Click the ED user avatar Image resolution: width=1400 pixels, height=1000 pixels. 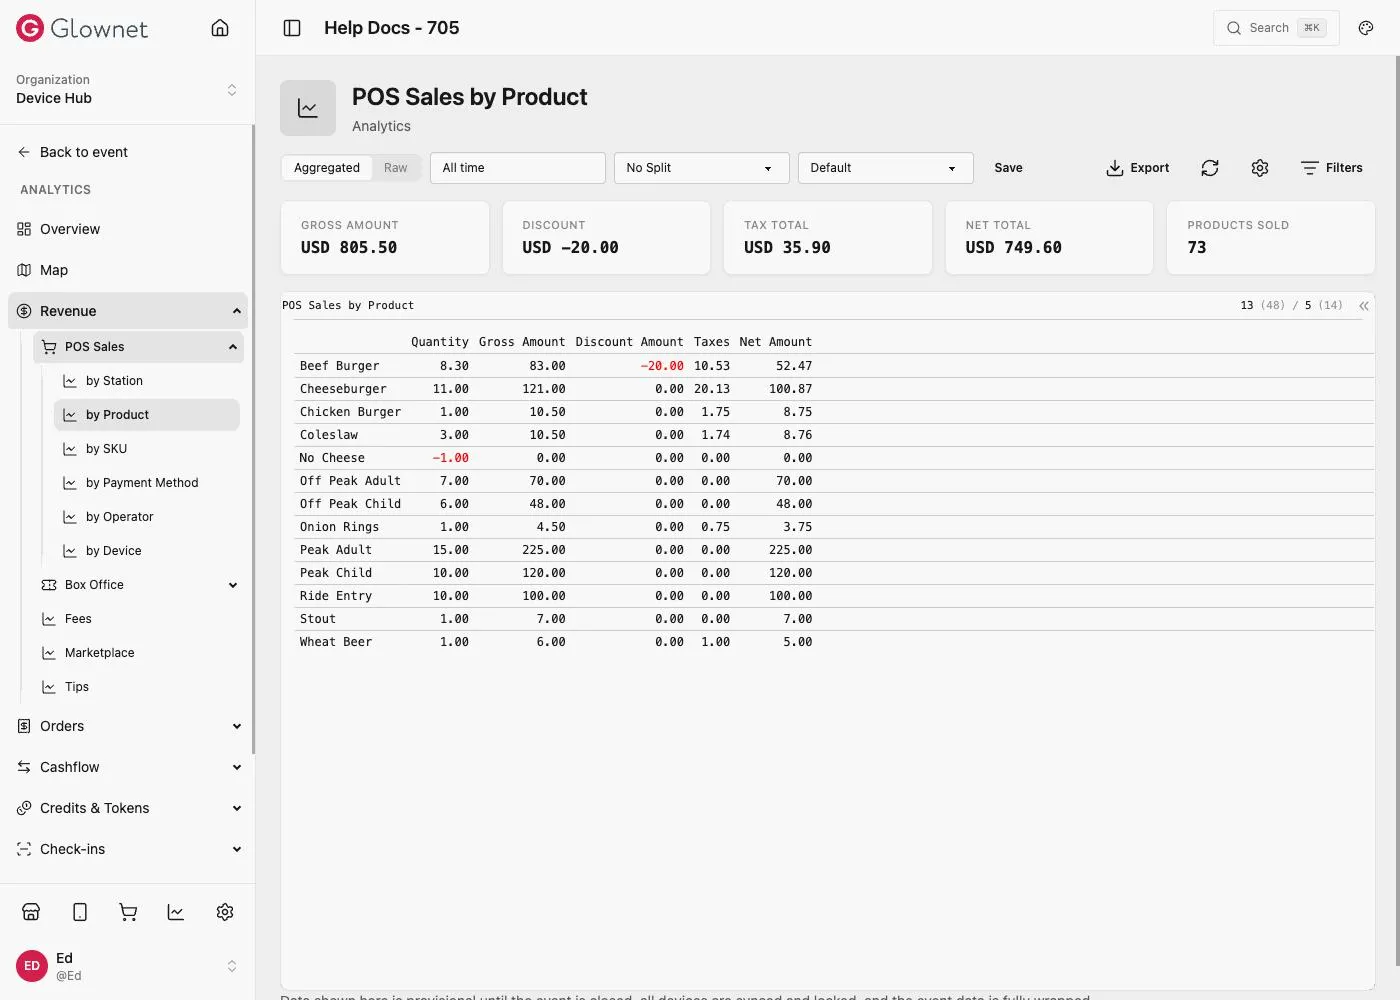pos(32,966)
